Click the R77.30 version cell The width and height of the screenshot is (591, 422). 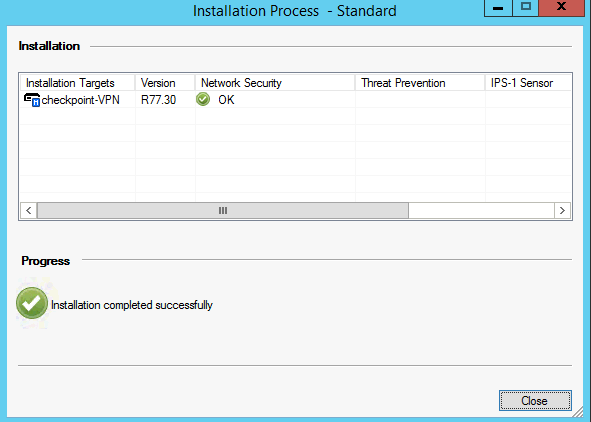[x=158, y=100]
